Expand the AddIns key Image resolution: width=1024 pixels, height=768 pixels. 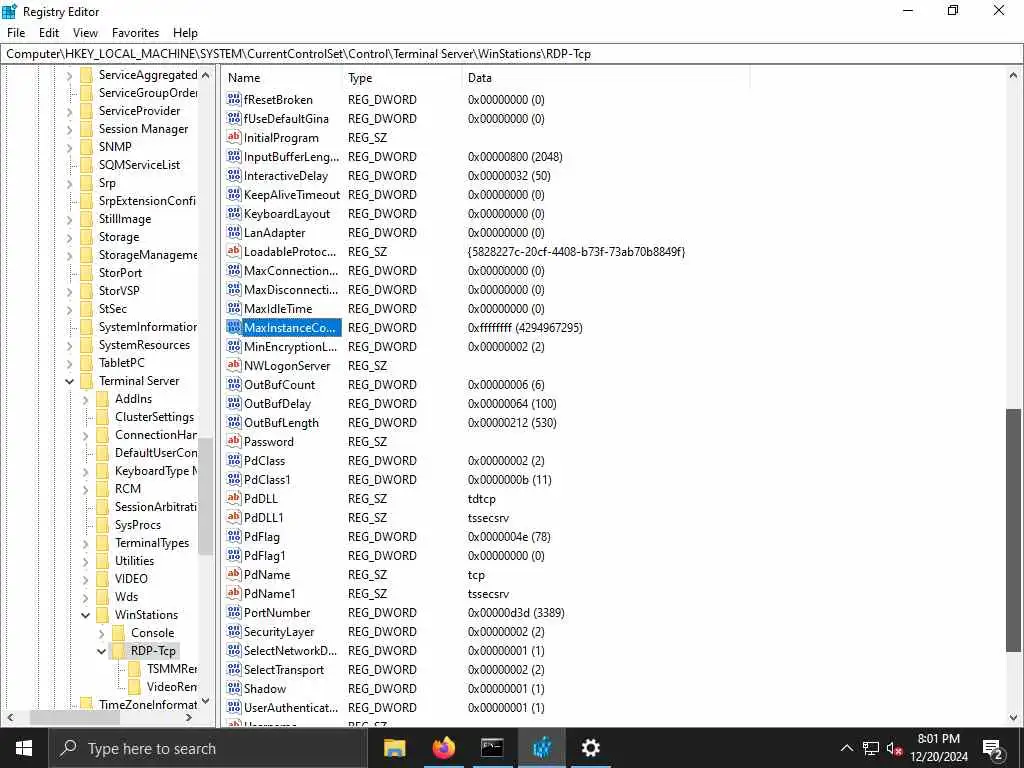86,399
